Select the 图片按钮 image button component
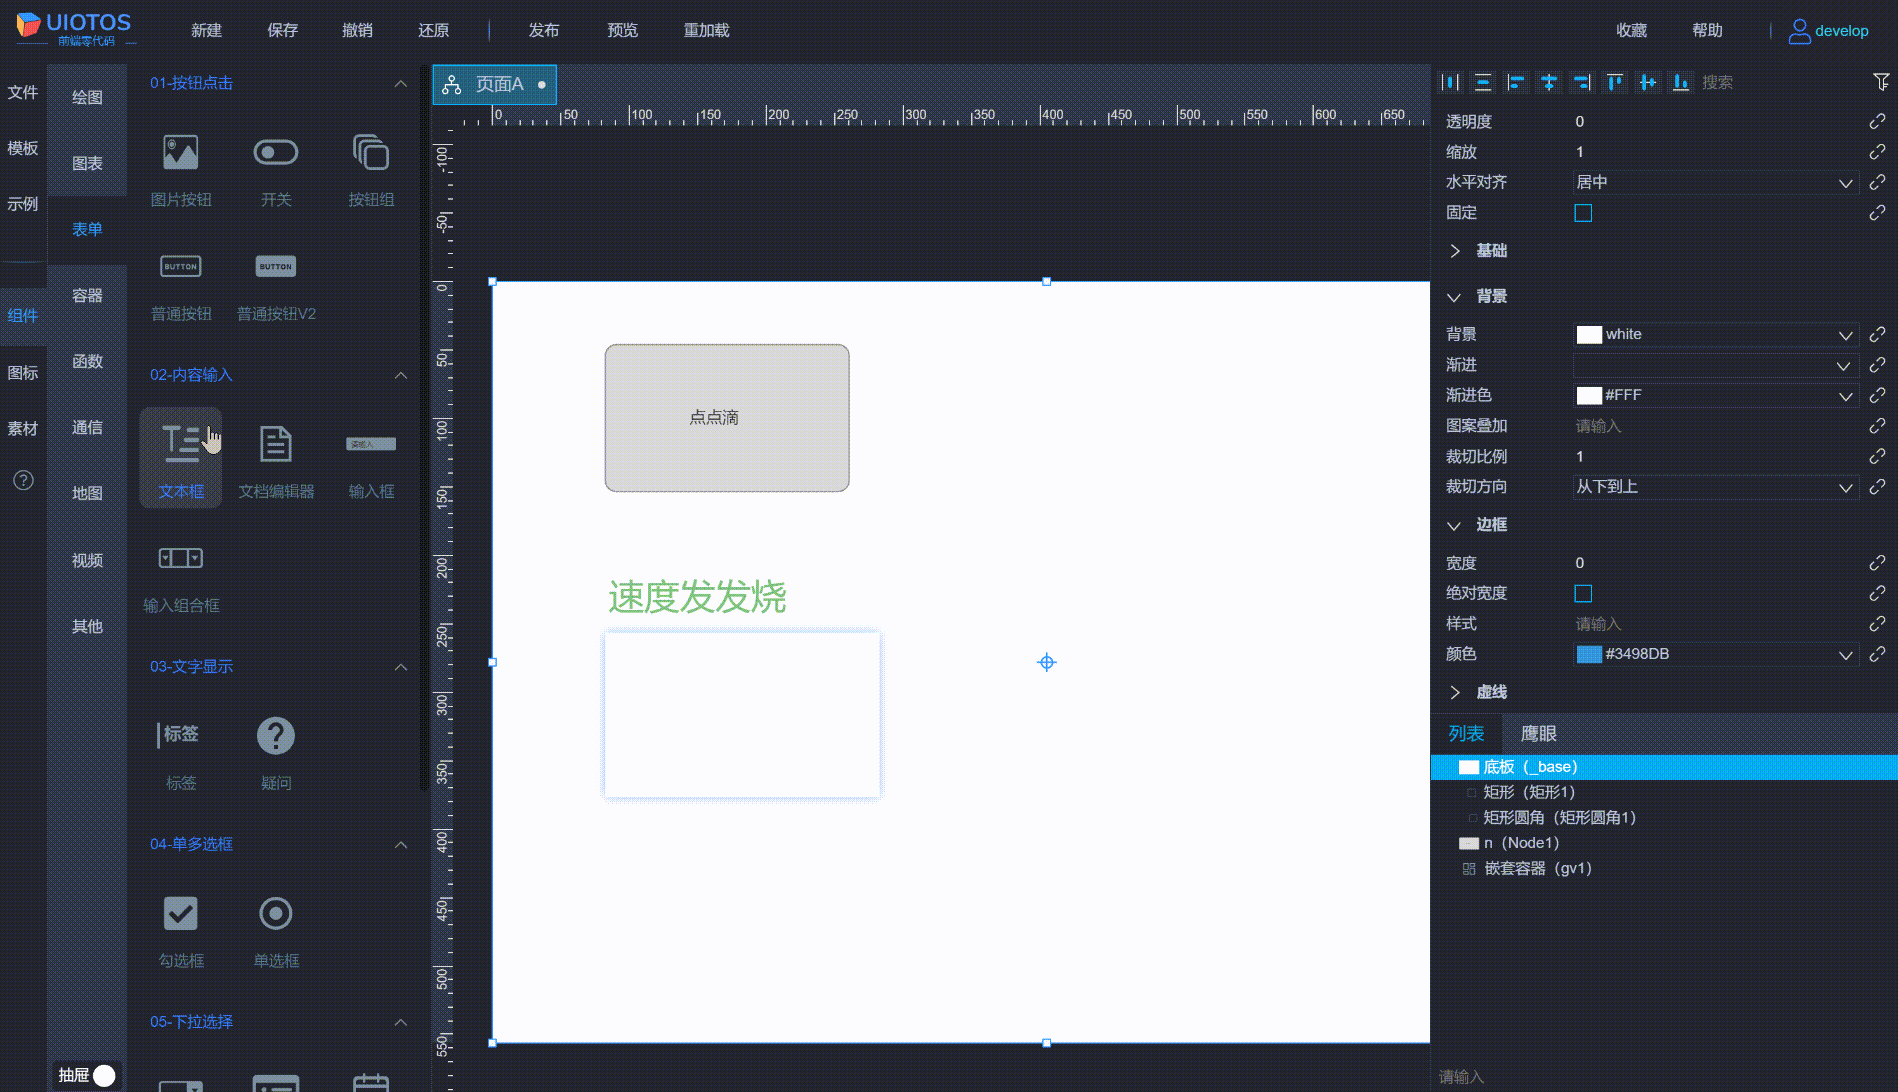 point(180,153)
